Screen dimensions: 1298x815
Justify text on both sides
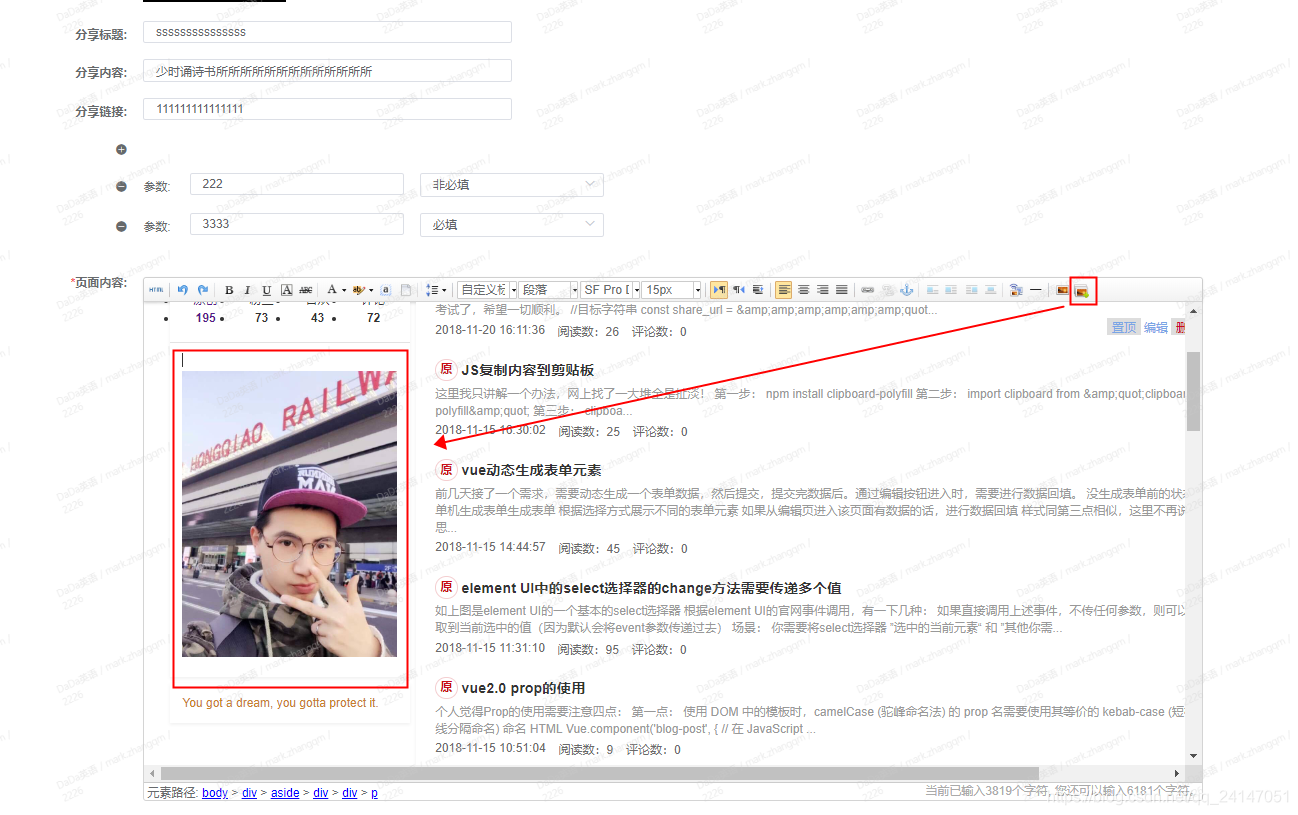[842, 290]
